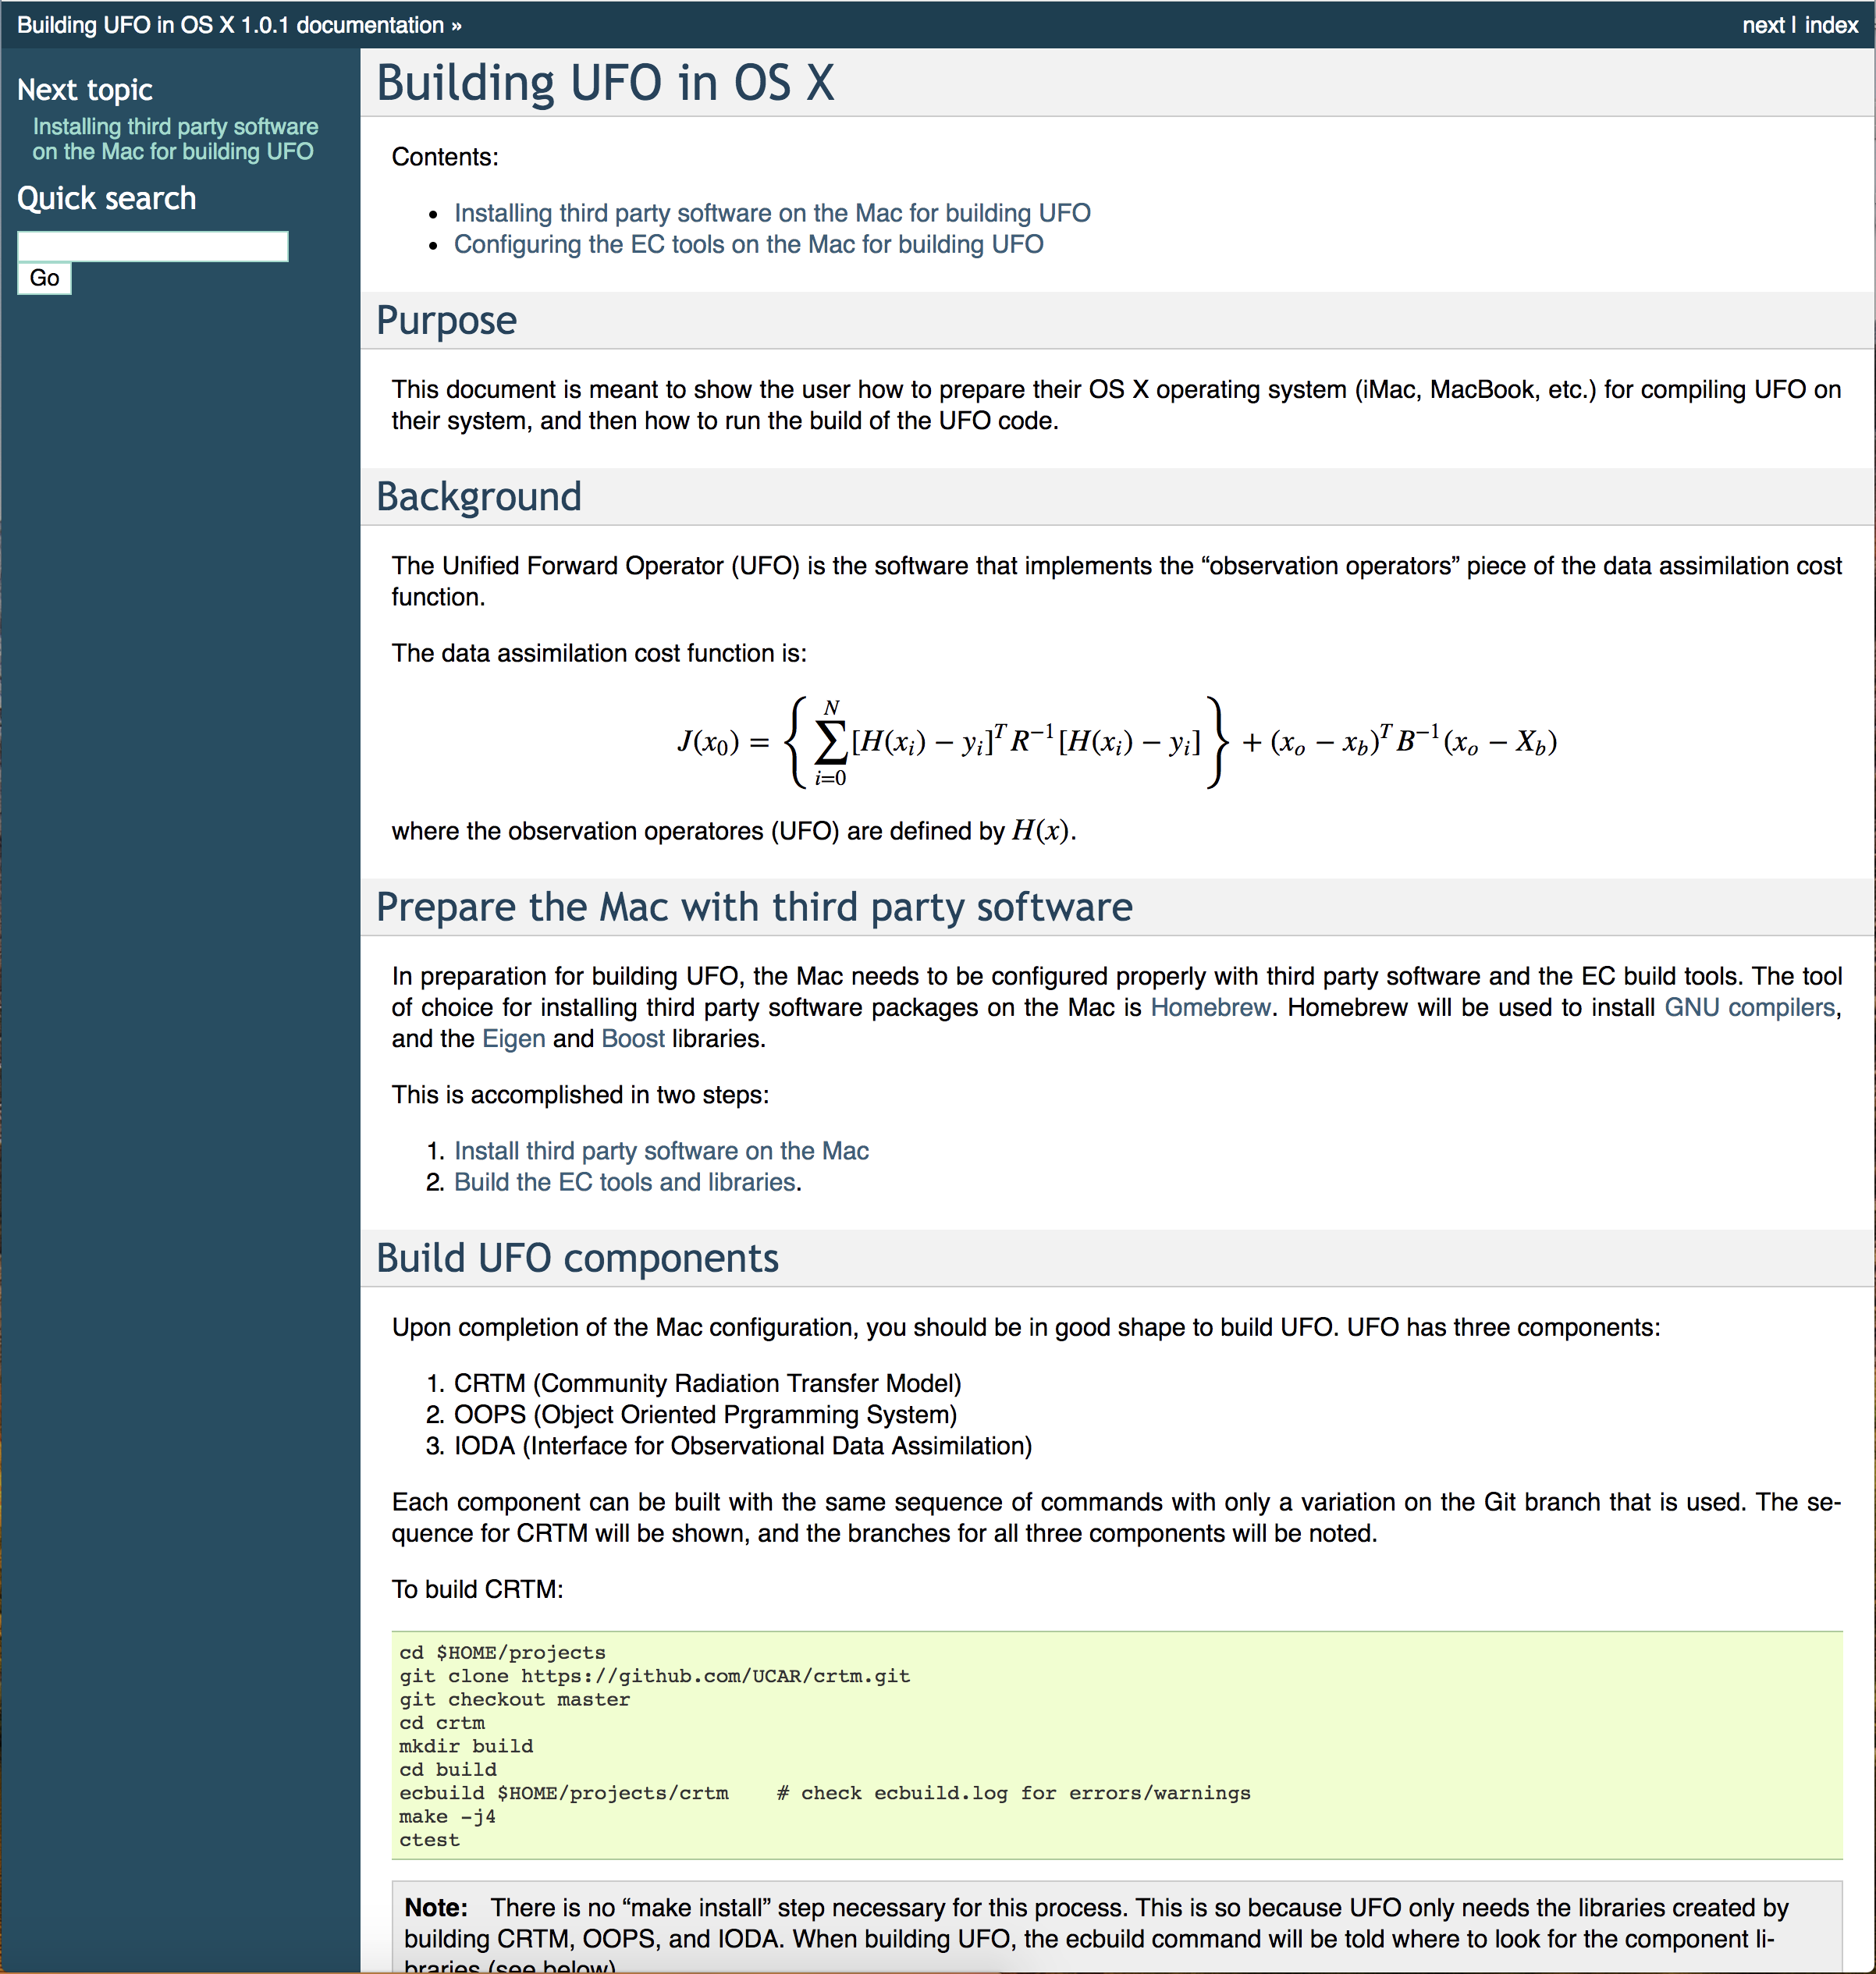Click the 'next' navigation link
This screenshot has width=1876, height=1974.
pos(1762,25)
